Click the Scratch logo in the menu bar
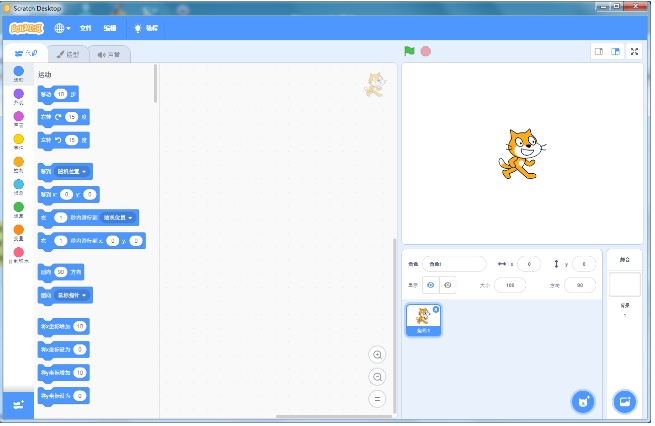This screenshot has height=426, width=655. tap(26, 28)
